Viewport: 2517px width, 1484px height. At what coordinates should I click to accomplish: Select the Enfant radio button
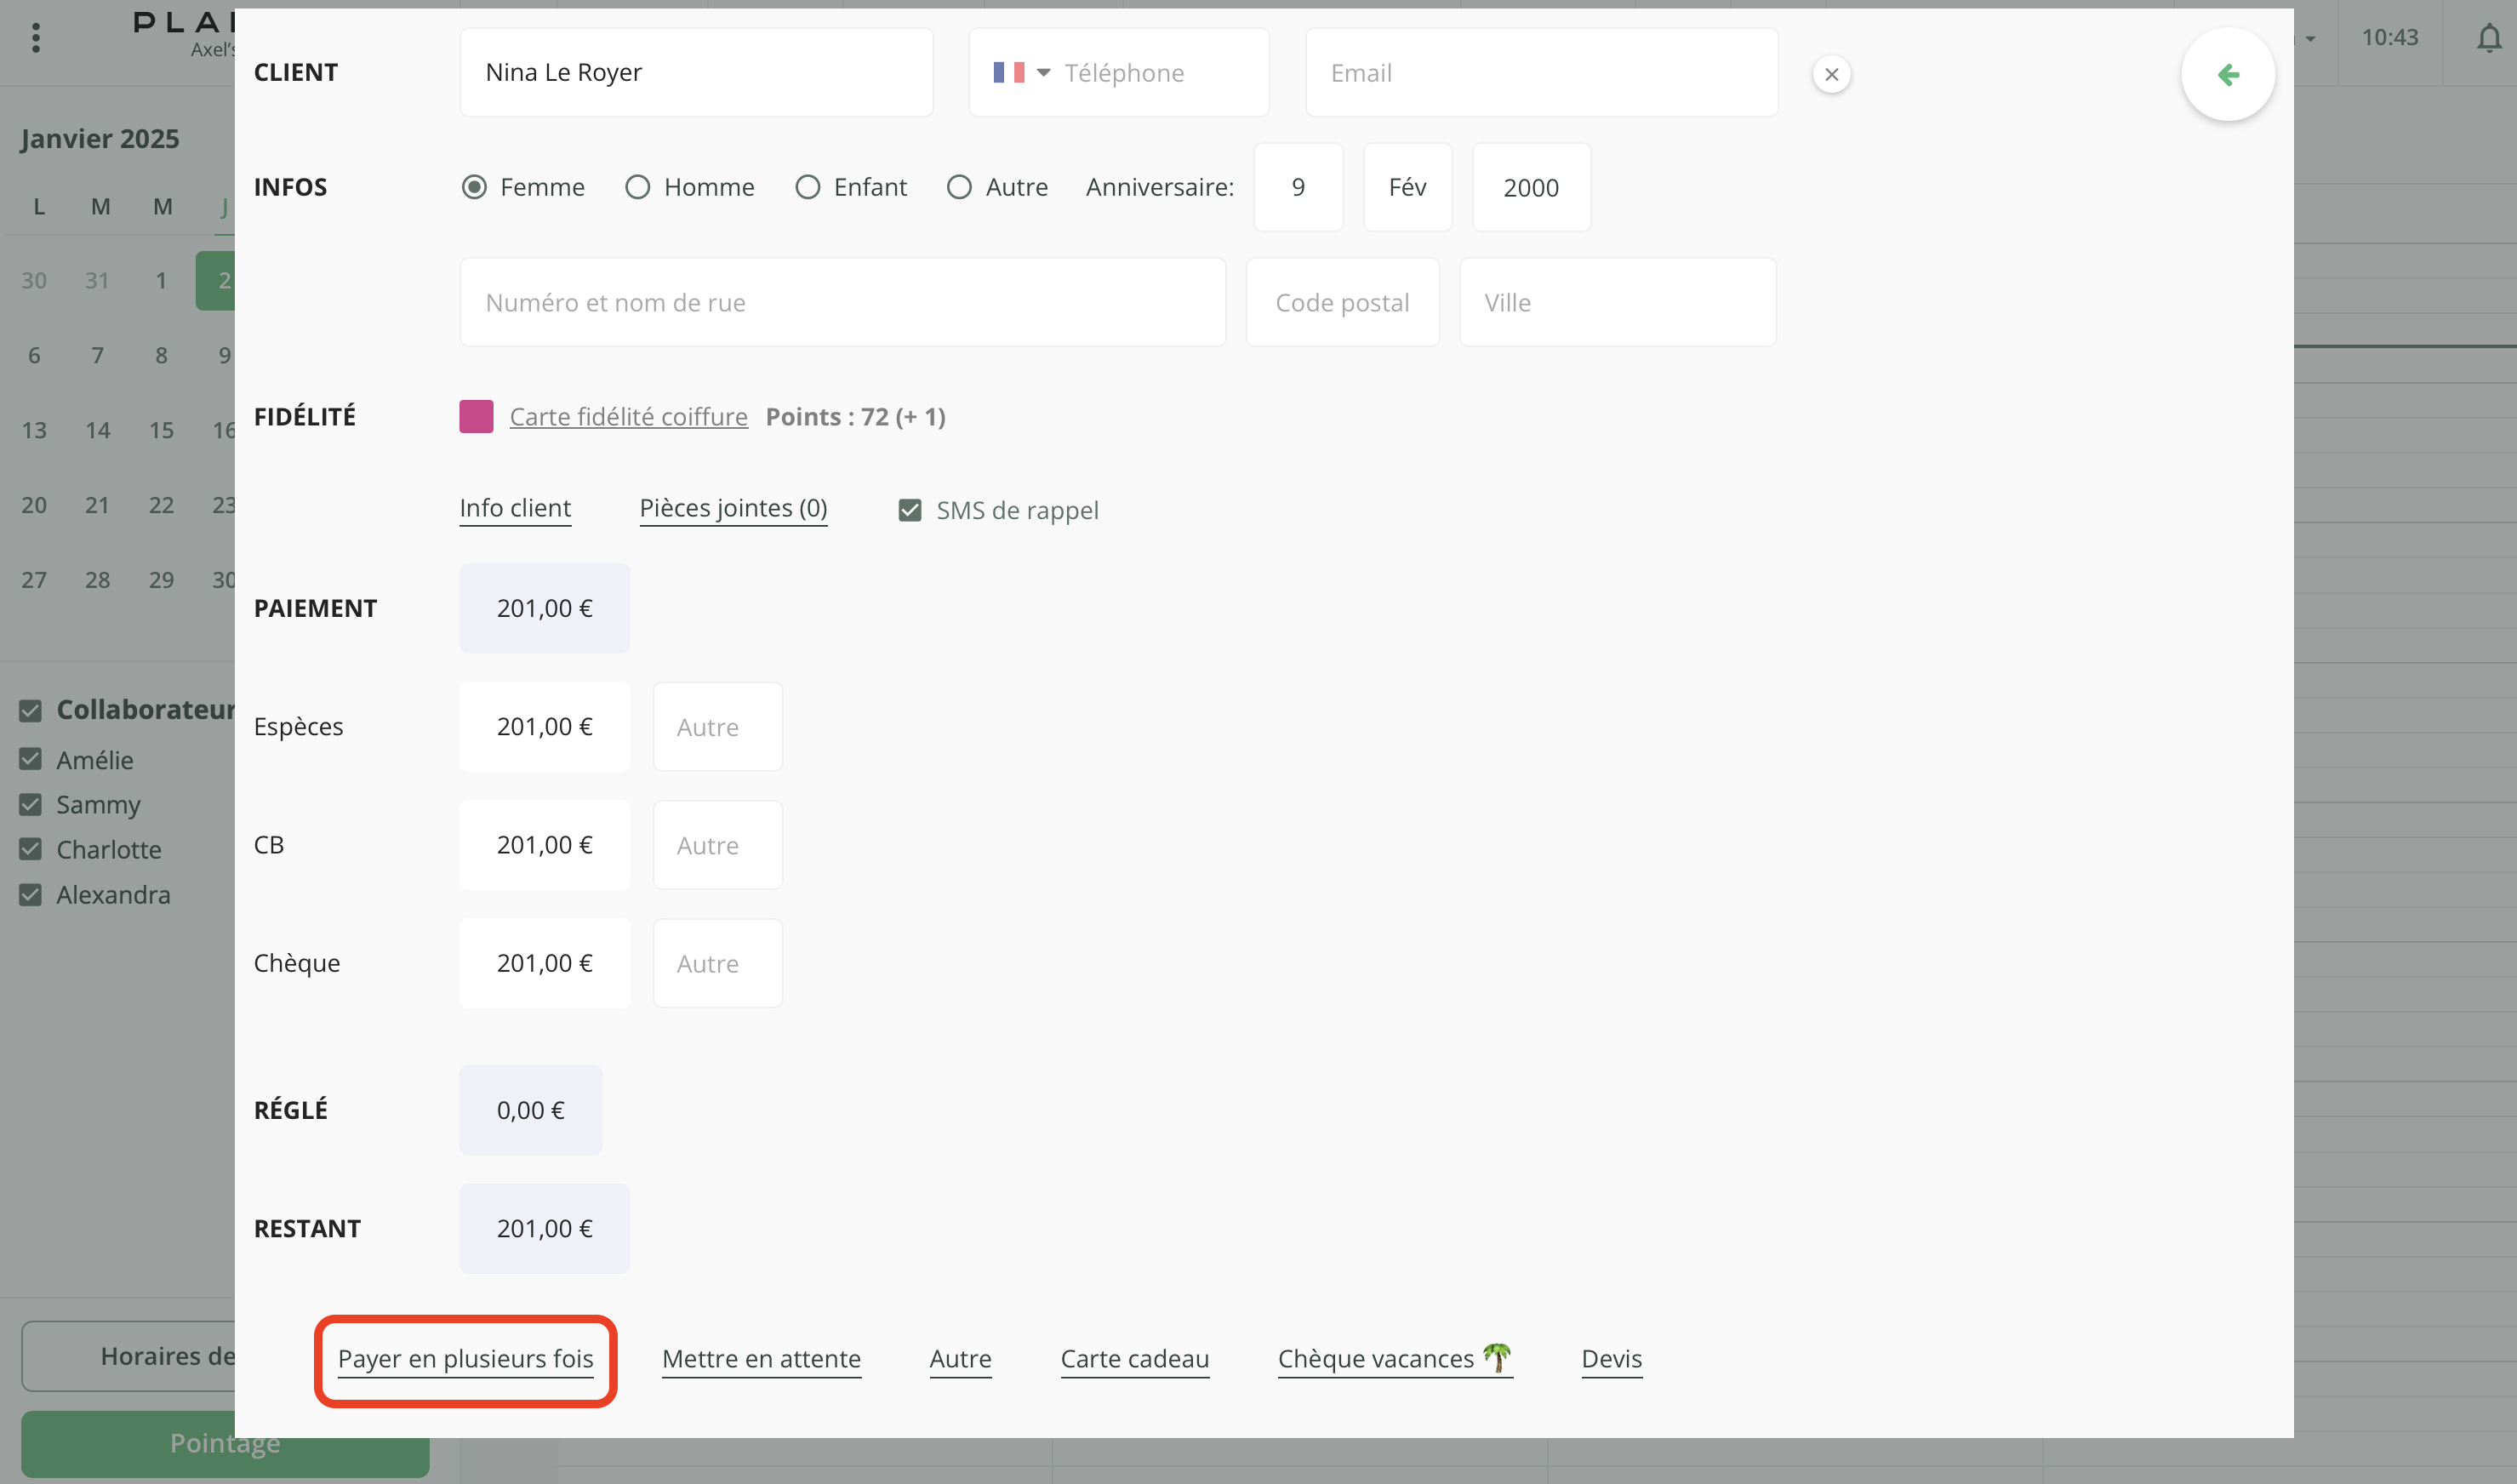click(x=807, y=187)
